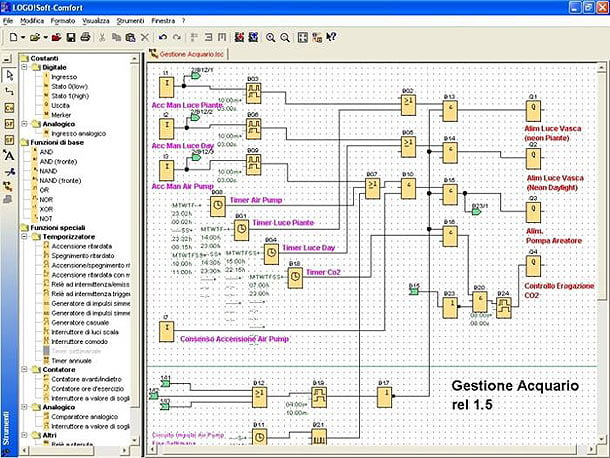Screen dimensions: 610x458
Task: Select Timer annuale in the tree
Action: pyautogui.click(x=71, y=361)
